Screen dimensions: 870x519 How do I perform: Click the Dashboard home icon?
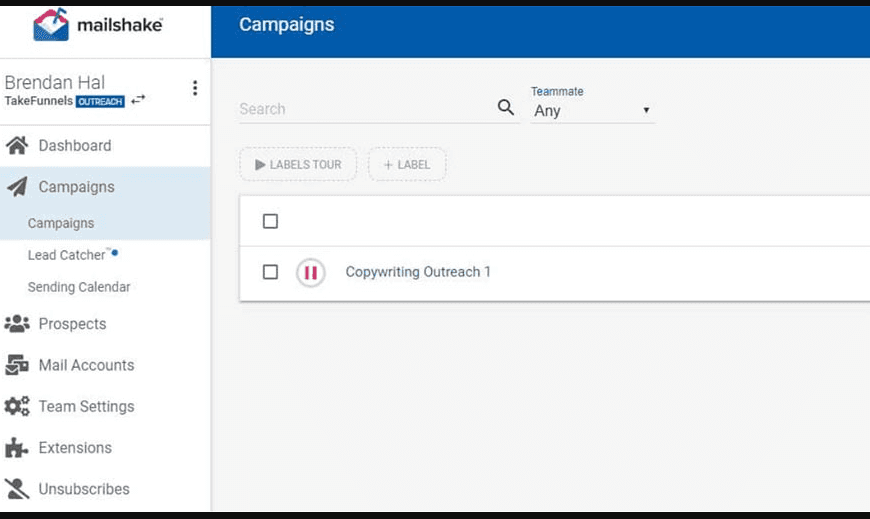pyautogui.click(x=17, y=145)
